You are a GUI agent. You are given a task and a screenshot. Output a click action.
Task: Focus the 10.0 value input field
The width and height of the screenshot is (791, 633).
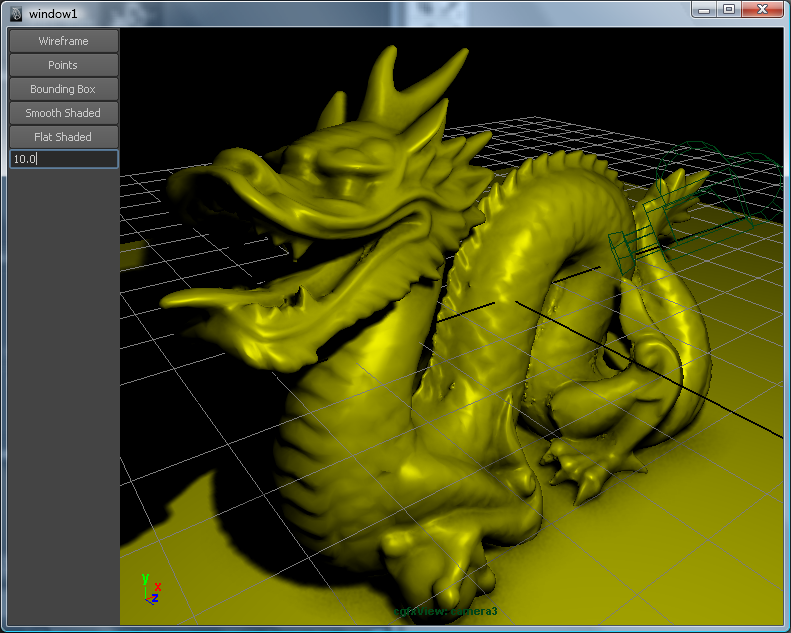[x=64, y=159]
